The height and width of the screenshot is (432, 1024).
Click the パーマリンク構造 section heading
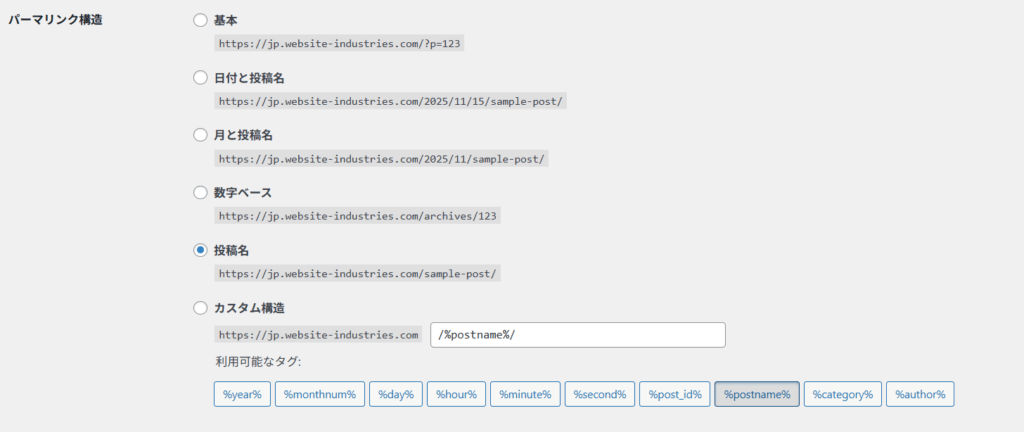point(55,21)
